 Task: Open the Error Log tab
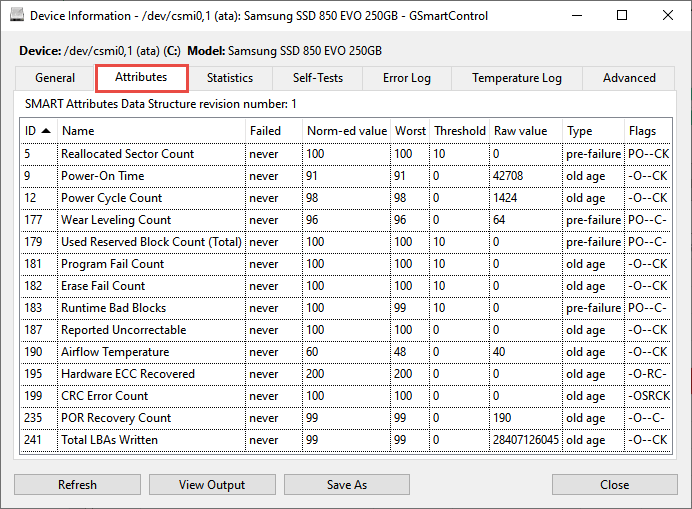[407, 78]
